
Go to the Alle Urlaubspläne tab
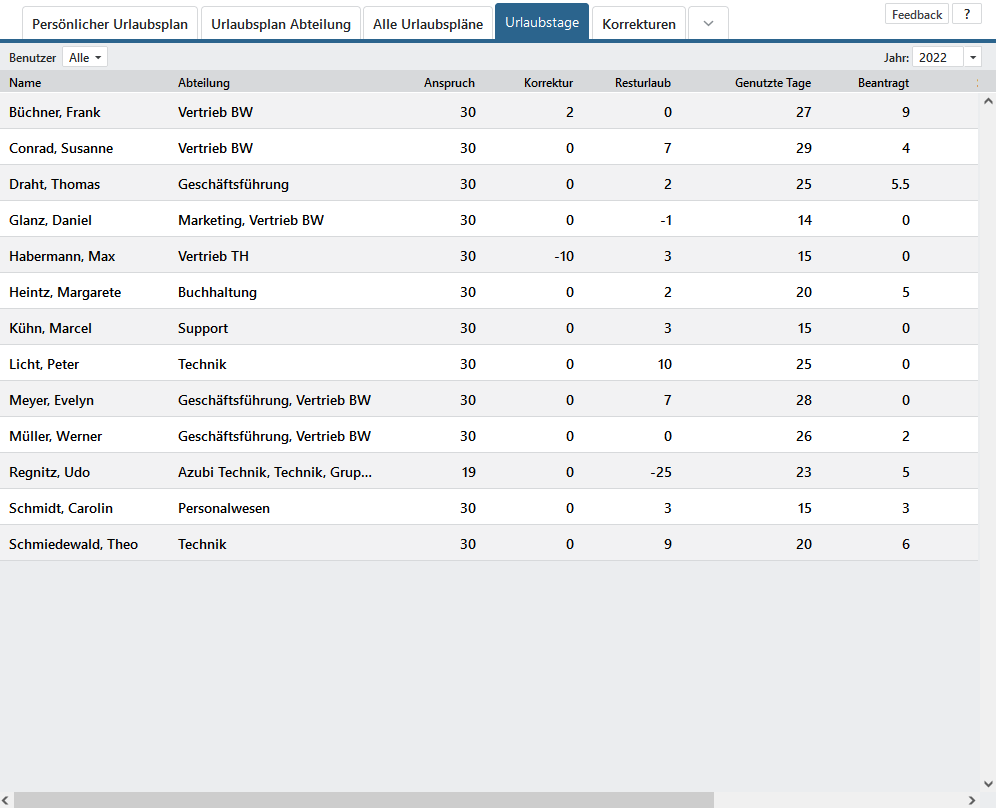click(428, 24)
